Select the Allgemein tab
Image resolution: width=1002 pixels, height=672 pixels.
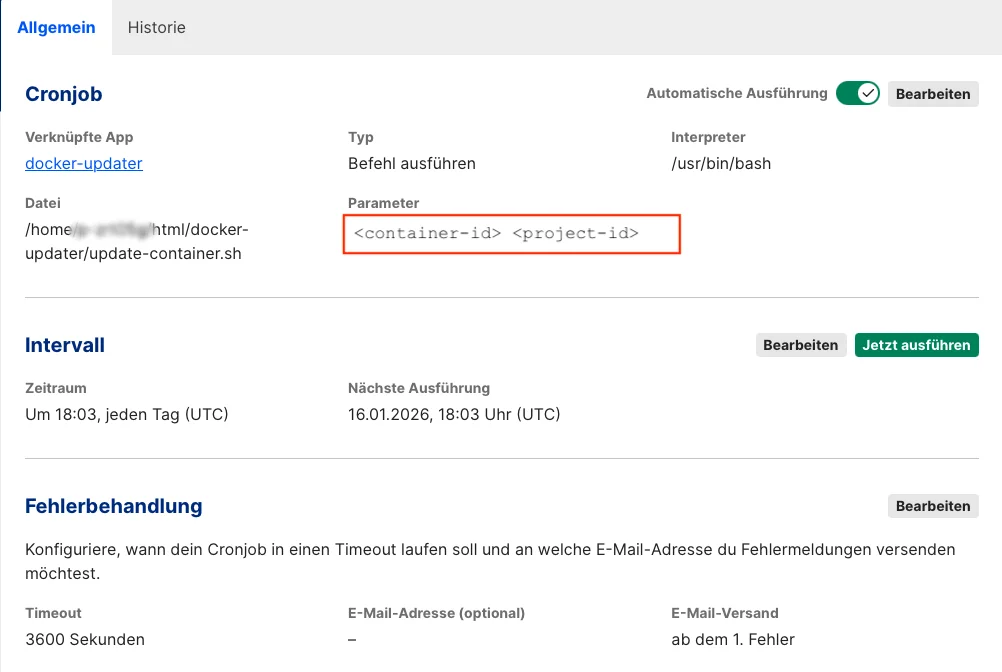56,27
